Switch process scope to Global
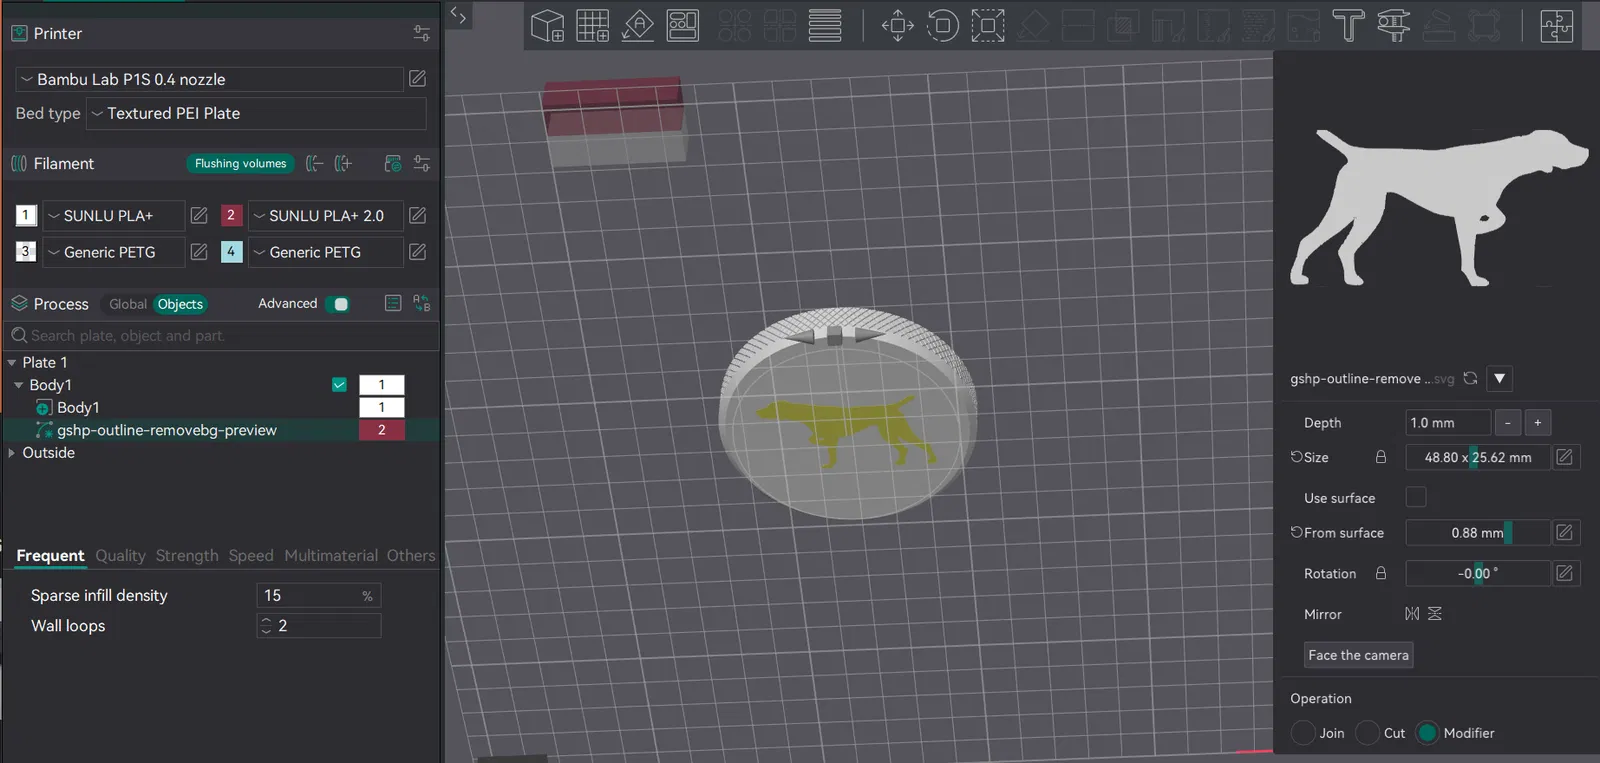Viewport: 1600px width, 763px height. tap(127, 304)
